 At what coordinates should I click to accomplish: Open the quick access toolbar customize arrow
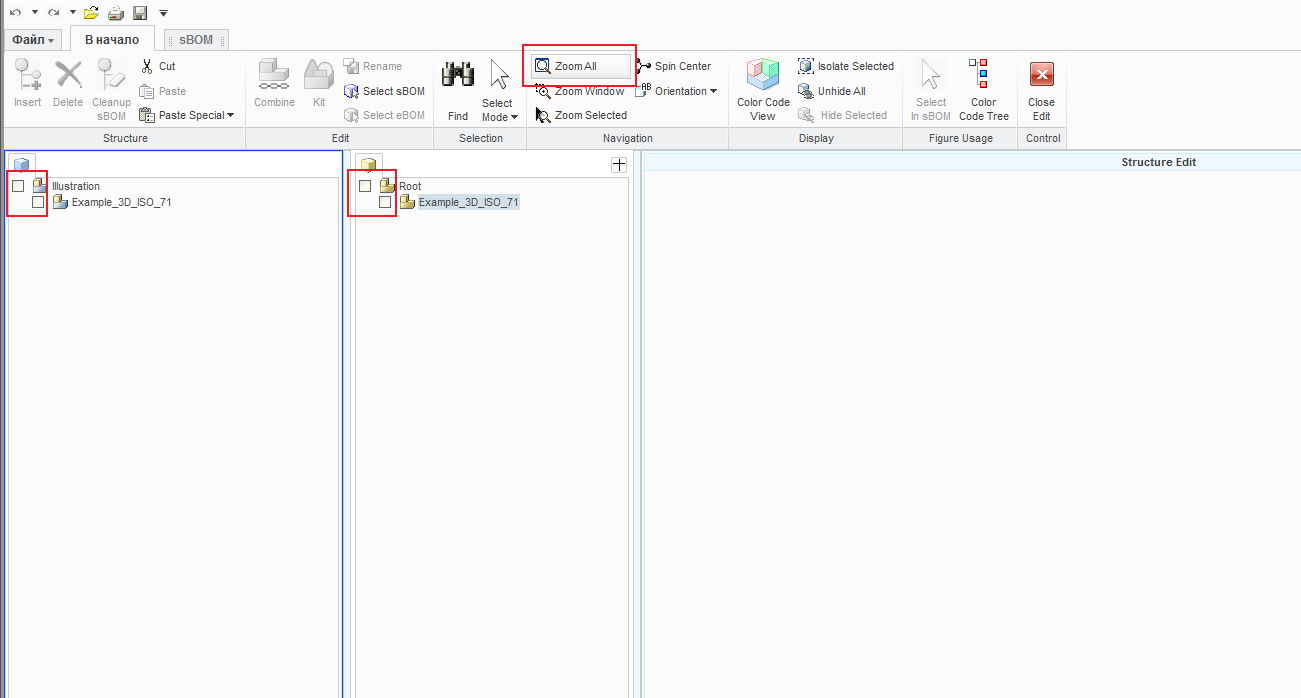(x=163, y=13)
